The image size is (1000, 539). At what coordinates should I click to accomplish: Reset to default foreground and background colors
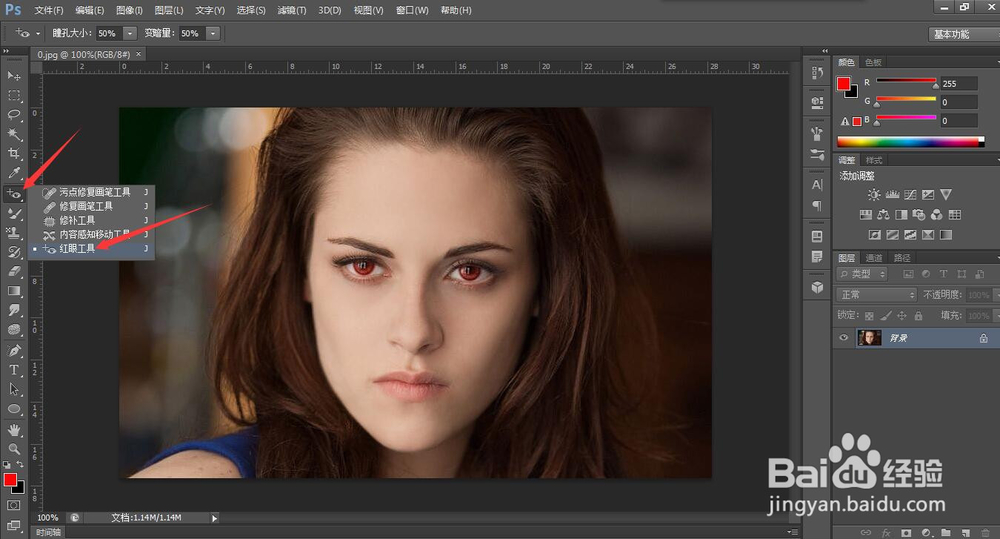point(6,464)
